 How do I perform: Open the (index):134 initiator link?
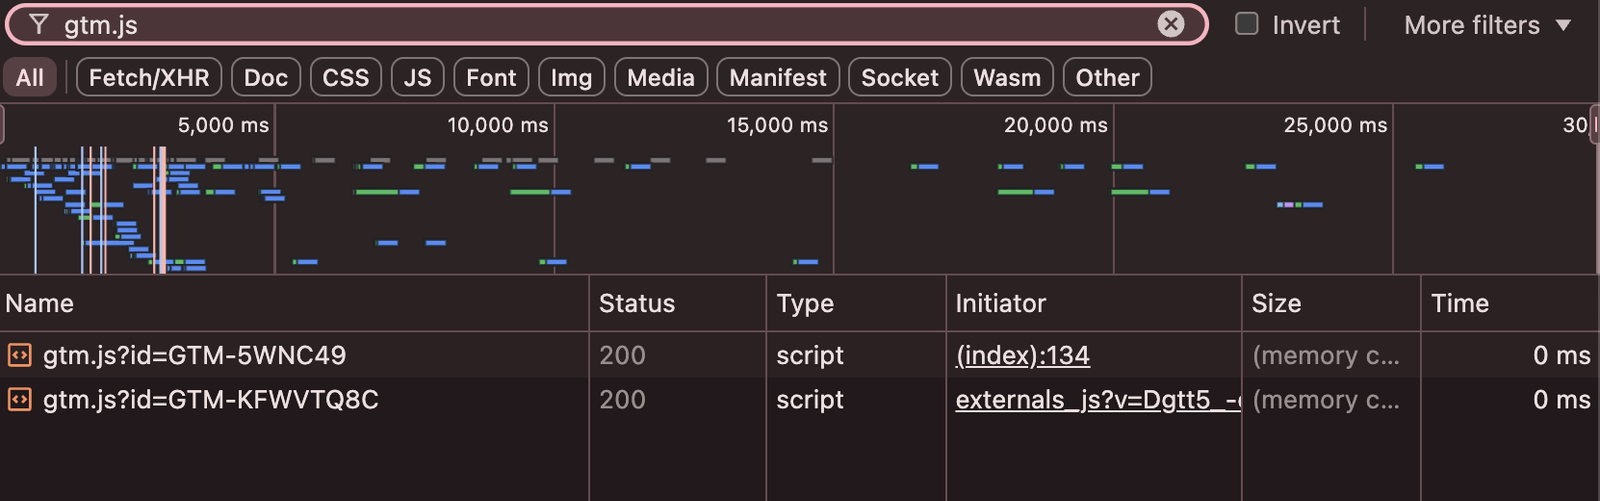pos(1022,356)
